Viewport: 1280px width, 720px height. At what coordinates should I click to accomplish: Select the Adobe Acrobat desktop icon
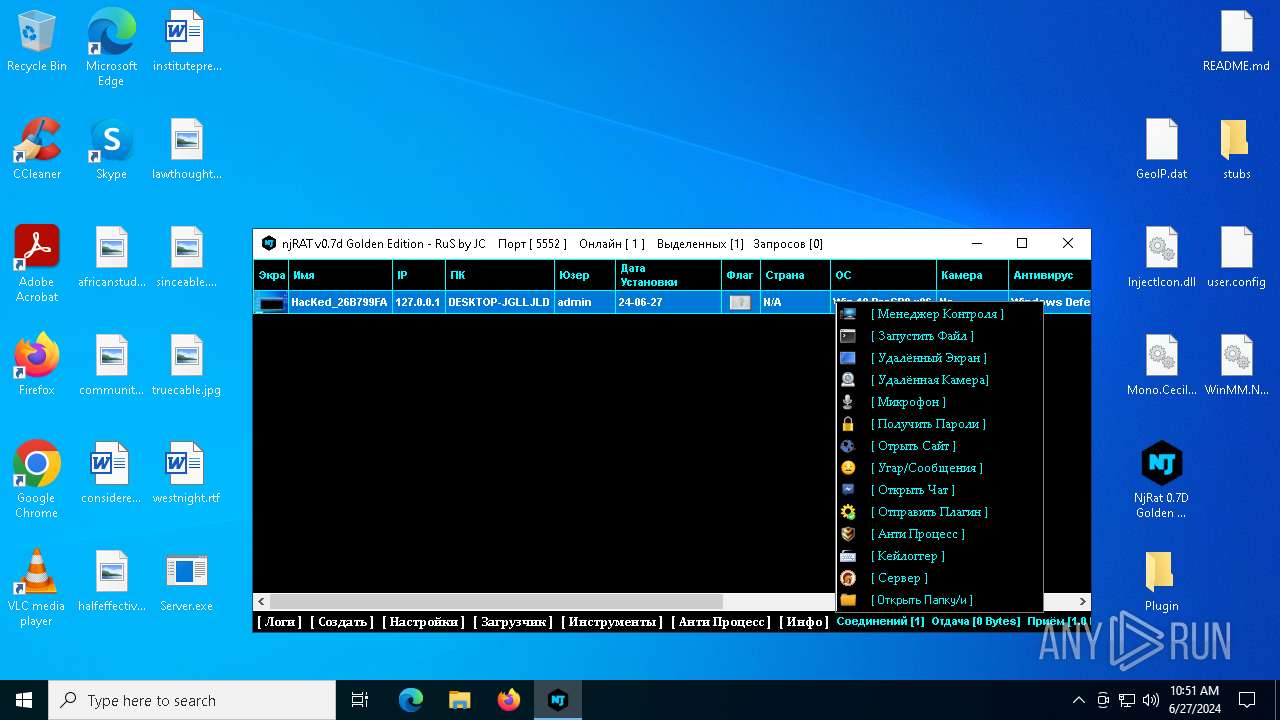pos(37,263)
